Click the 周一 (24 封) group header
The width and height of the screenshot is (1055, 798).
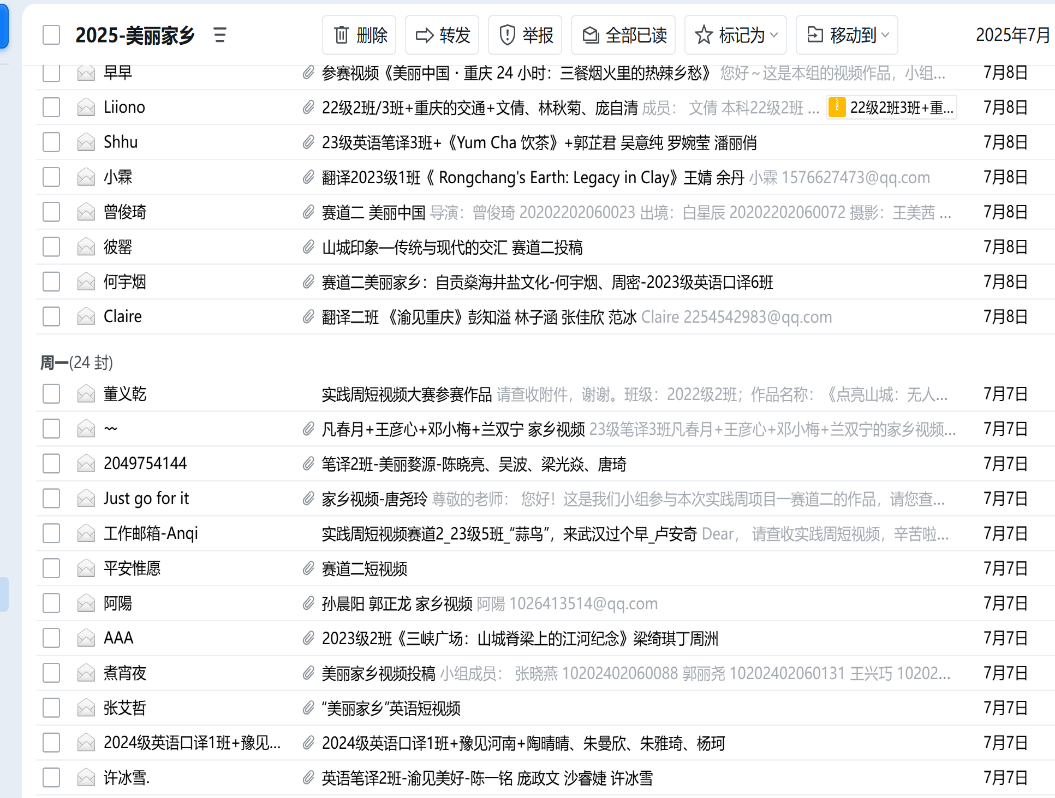click(76, 362)
